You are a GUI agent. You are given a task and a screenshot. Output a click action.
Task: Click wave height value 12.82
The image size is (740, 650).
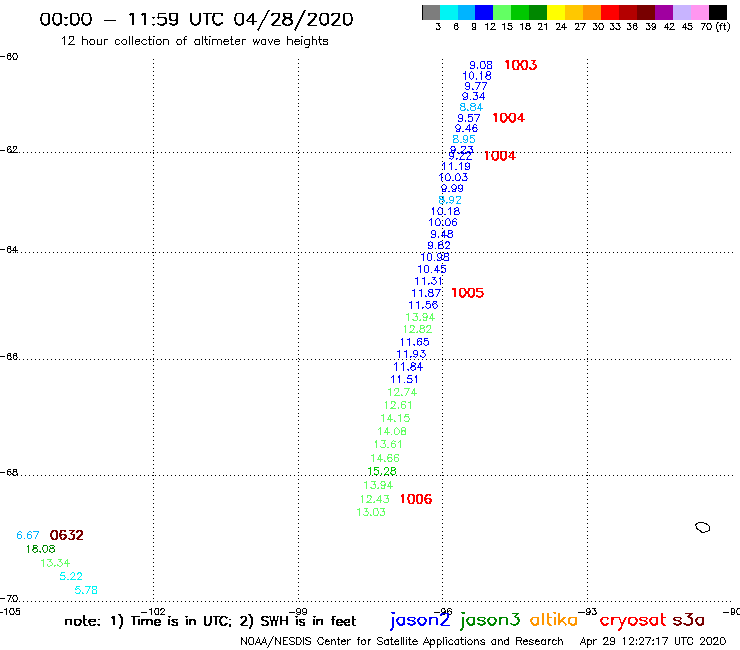coord(417,329)
